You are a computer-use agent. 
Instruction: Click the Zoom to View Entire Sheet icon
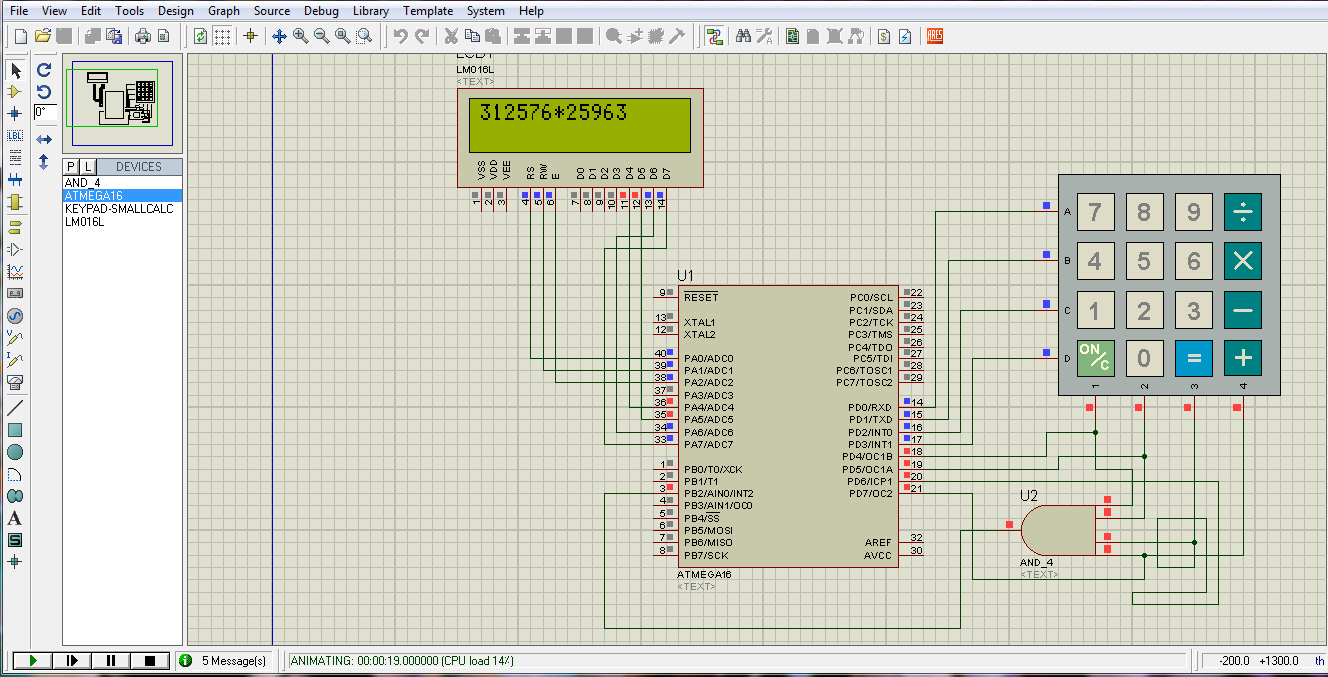tap(343, 36)
